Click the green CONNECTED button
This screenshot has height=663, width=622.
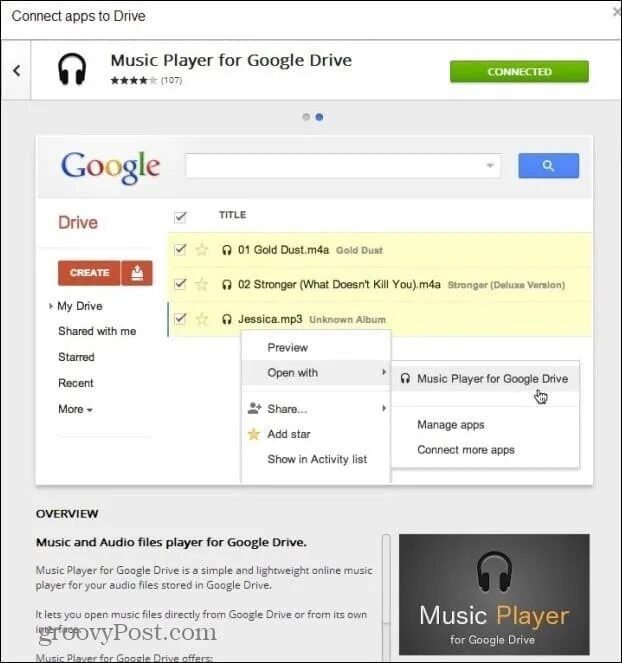pyautogui.click(x=519, y=72)
